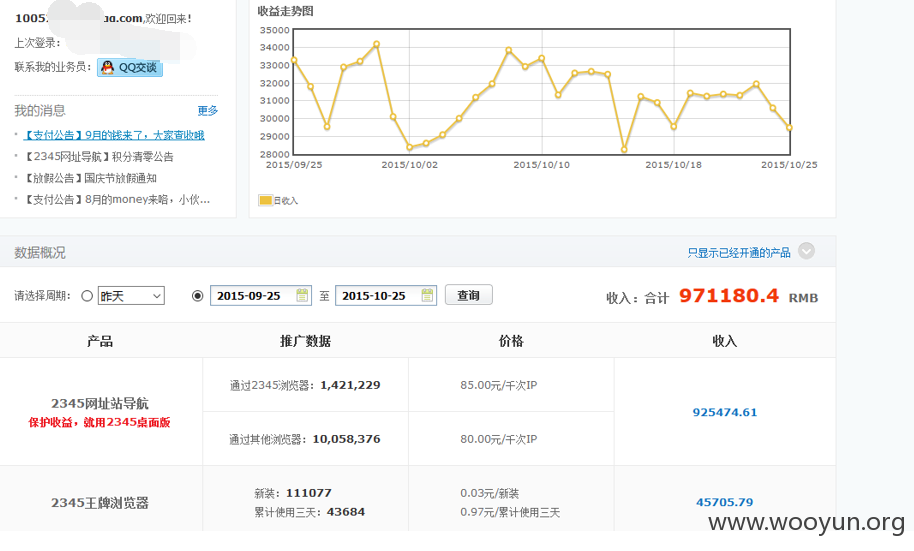Click the 价格 column header
914x551 pixels.
click(511, 341)
